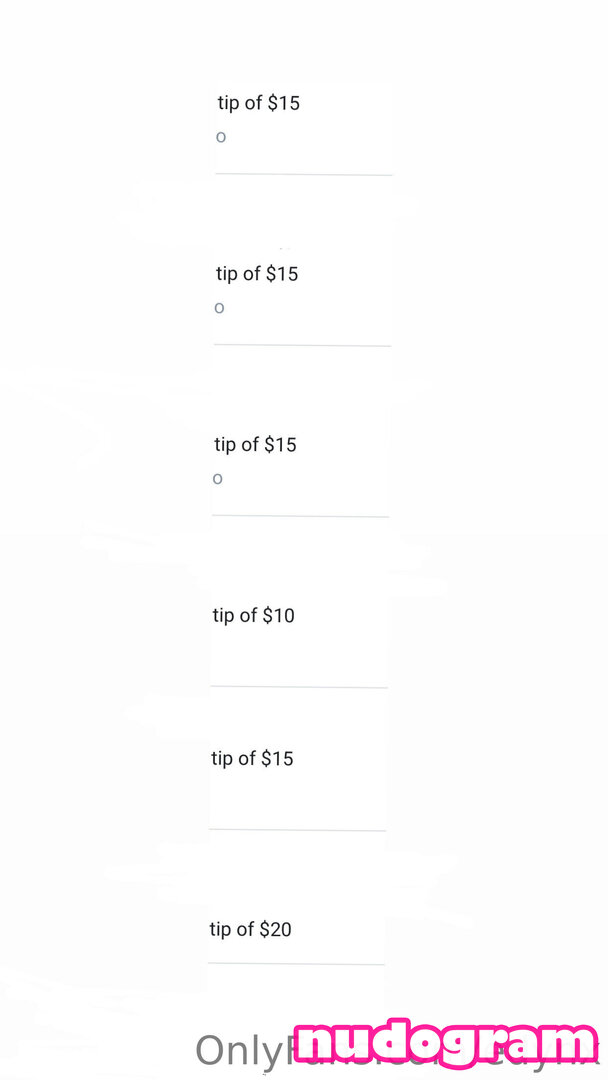This screenshot has height=1080, width=608.
Task: Select the third "tip of $15" message
Action: tap(255, 445)
